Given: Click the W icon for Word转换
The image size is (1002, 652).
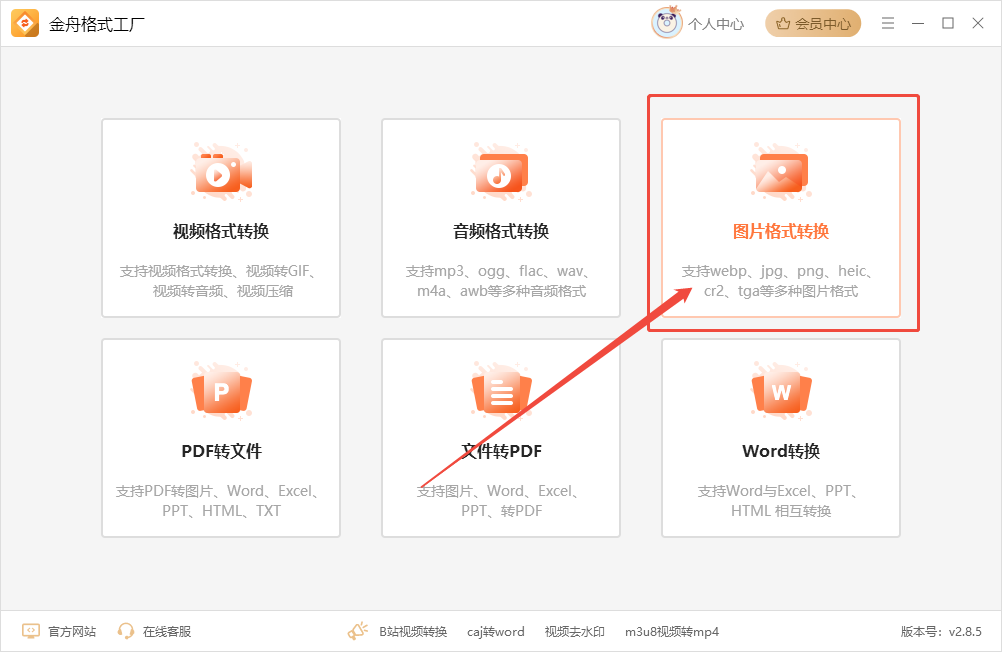Looking at the screenshot, I should (x=781, y=391).
